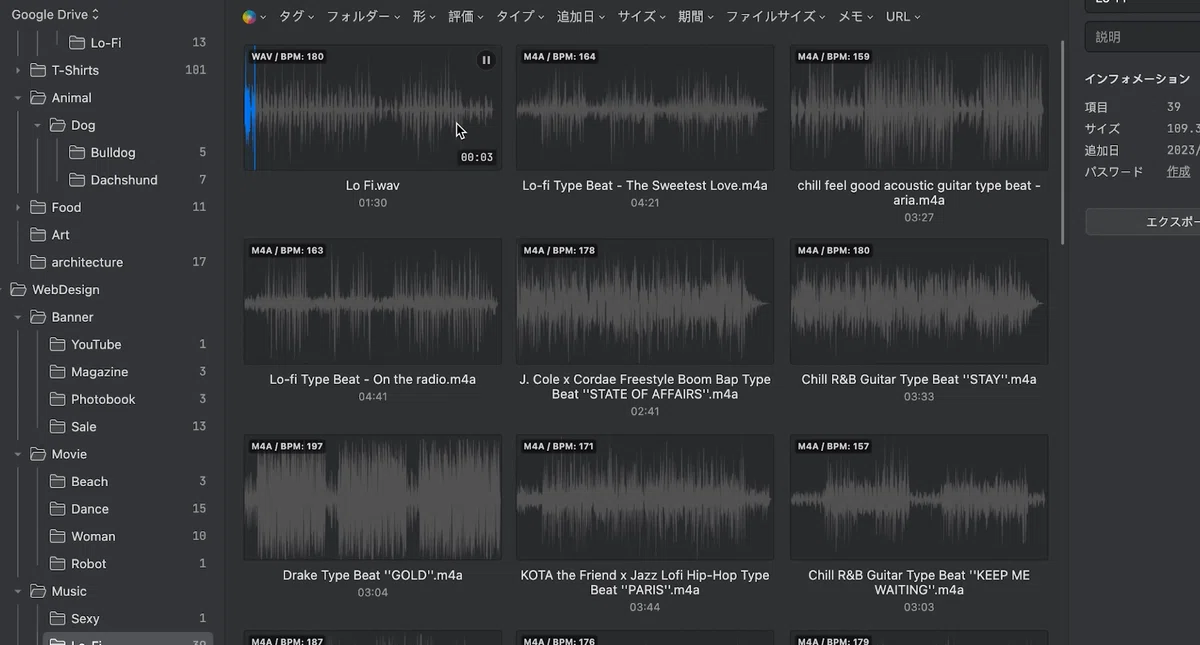1200x645 pixels.
Task: Select Lo-fi Type Beat The Sweetest Love waveform
Action: [x=645, y=108]
